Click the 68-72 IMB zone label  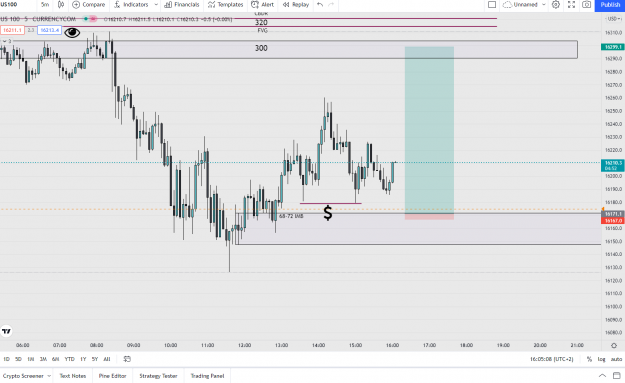click(291, 216)
